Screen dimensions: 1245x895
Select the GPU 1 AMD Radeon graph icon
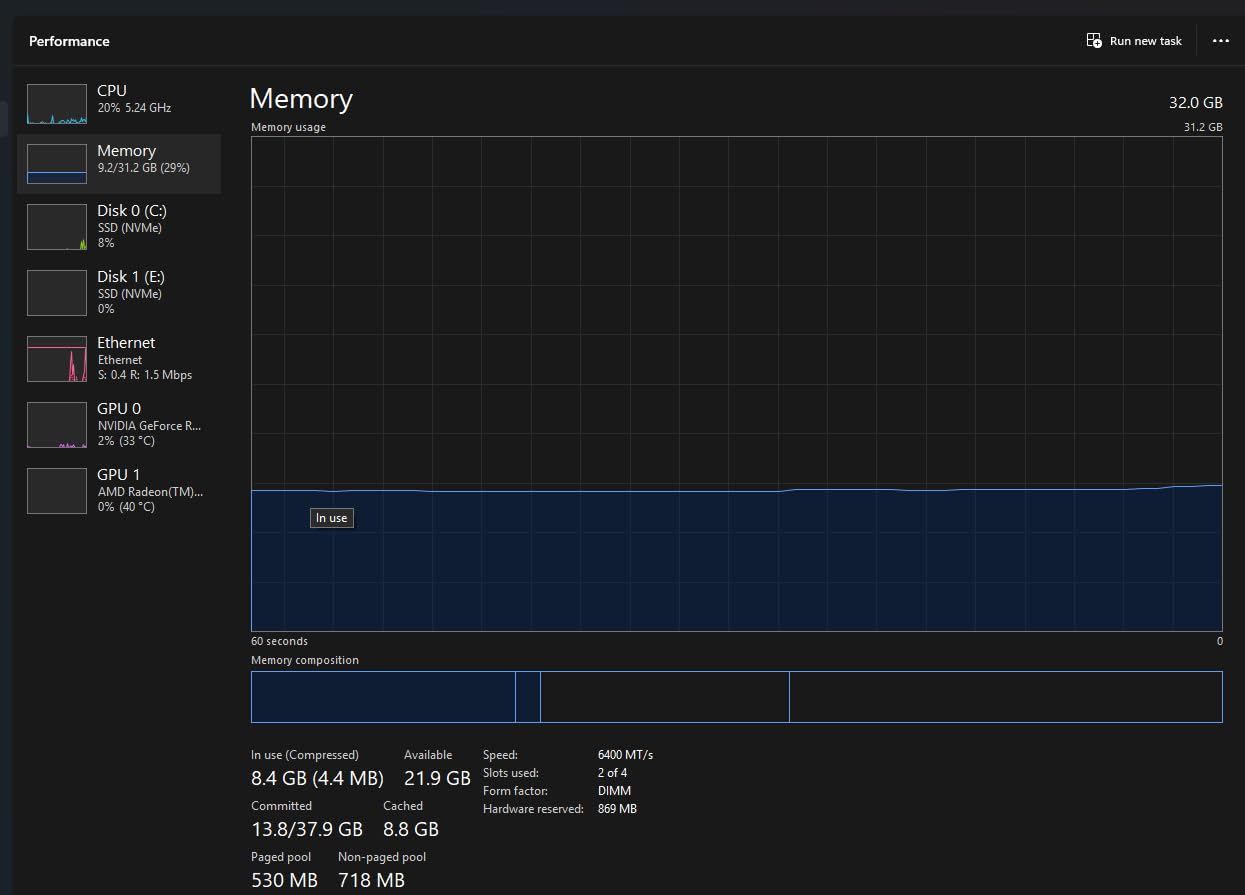[57, 491]
